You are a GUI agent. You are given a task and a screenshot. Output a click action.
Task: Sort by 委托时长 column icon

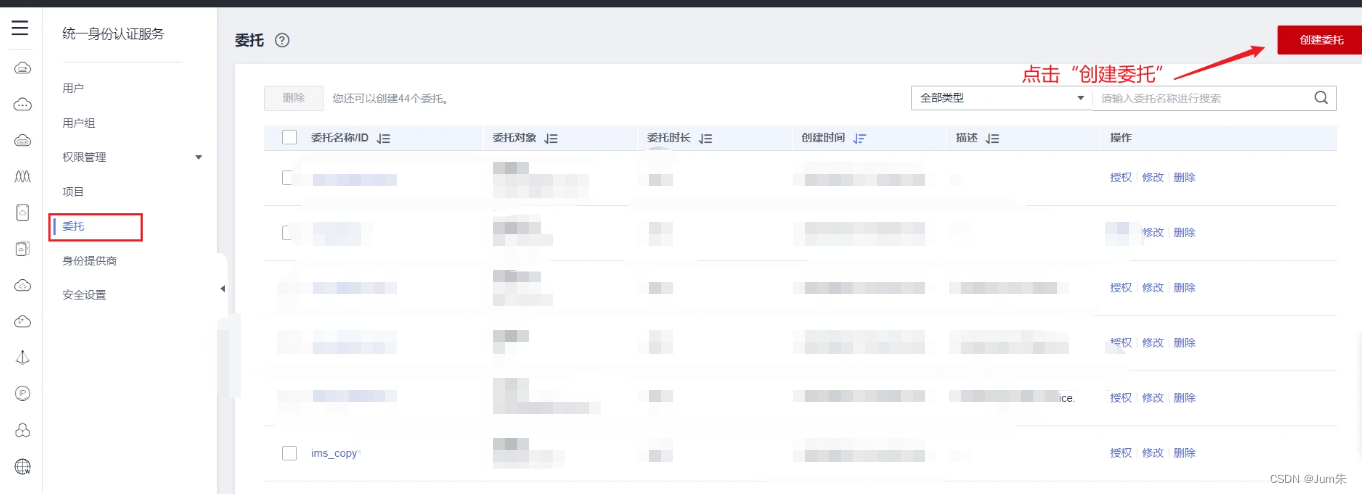click(706, 139)
